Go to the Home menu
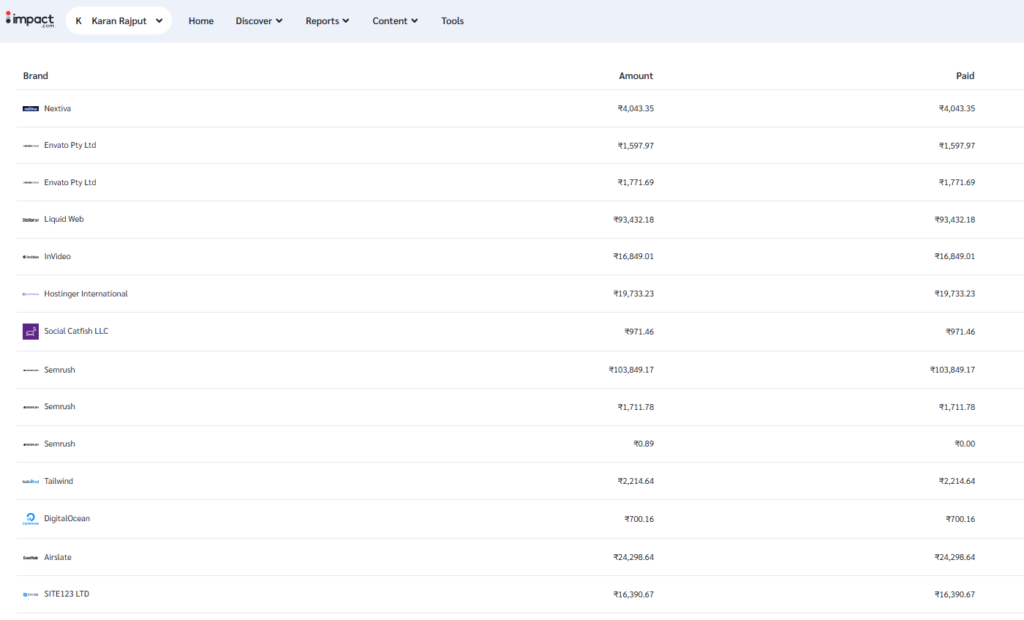1024x620 pixels. click(x=201, y=21)
